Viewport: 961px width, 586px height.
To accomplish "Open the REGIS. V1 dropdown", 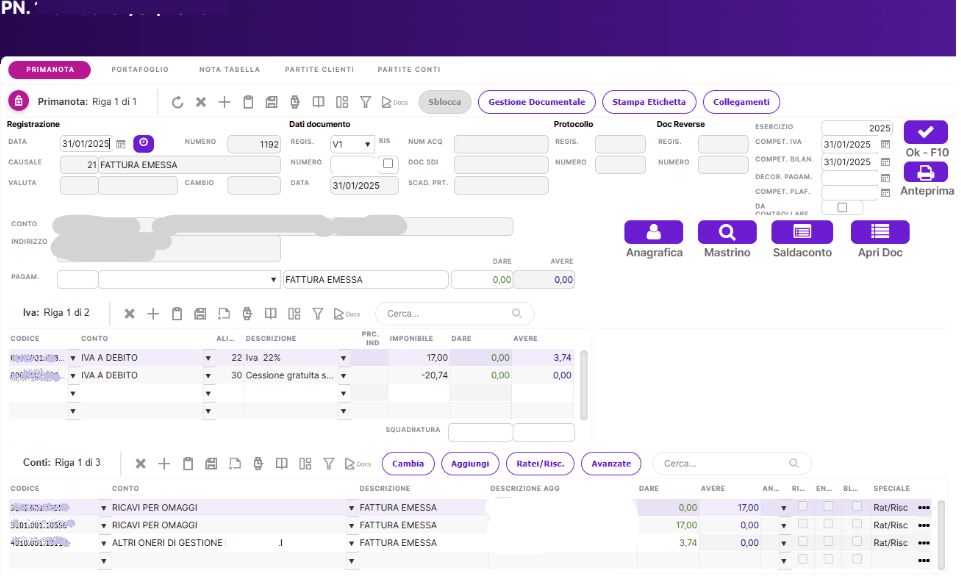I will 367,145.
